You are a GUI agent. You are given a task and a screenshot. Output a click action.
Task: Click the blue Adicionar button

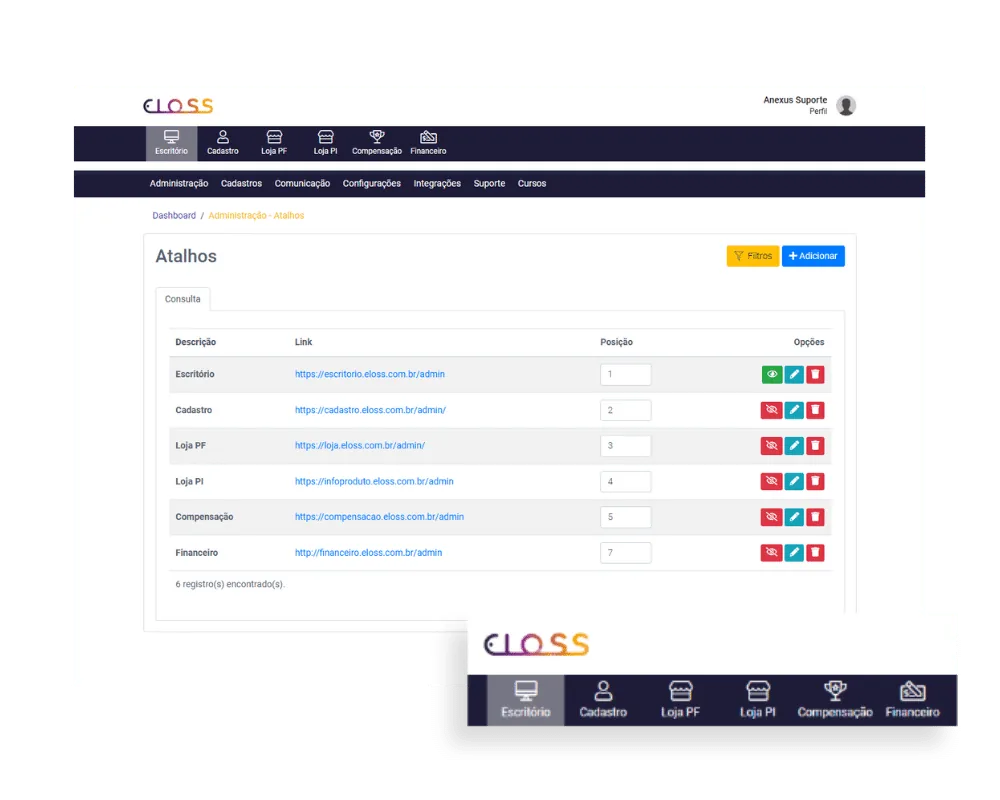click(x=813, y=256)
